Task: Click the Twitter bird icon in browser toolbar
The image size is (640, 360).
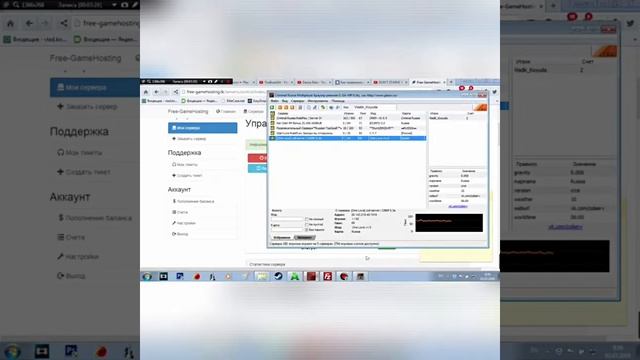Action: pyautogui.click(x=494, y=92)
